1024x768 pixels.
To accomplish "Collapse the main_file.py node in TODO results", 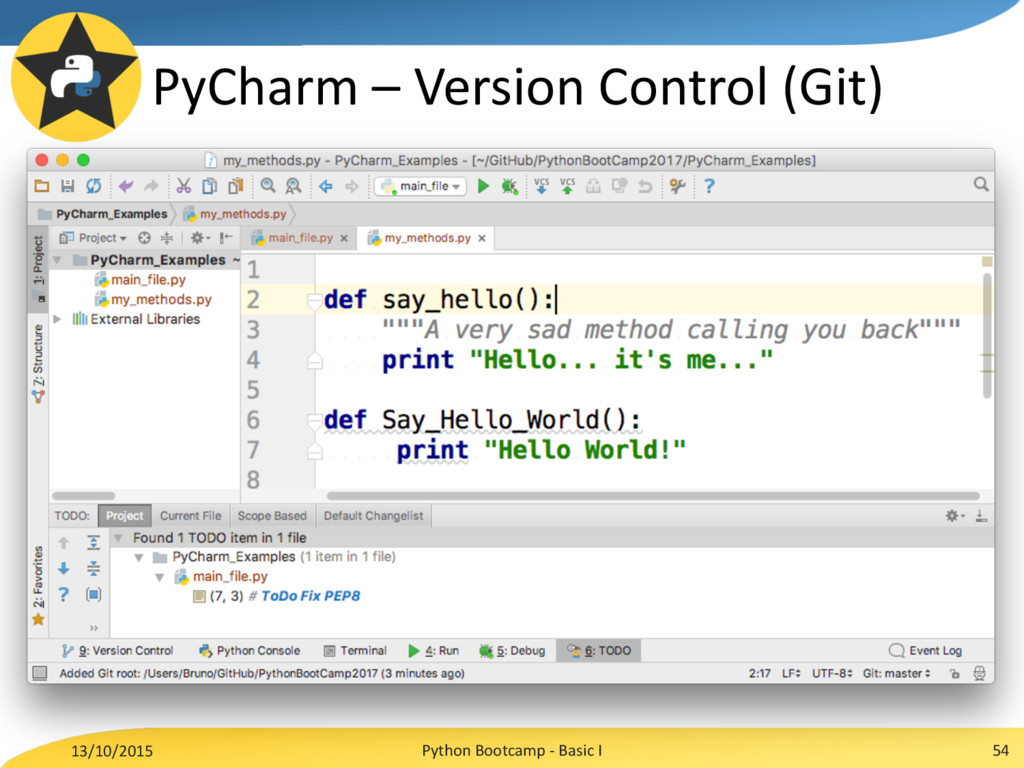I will (159, 577).
